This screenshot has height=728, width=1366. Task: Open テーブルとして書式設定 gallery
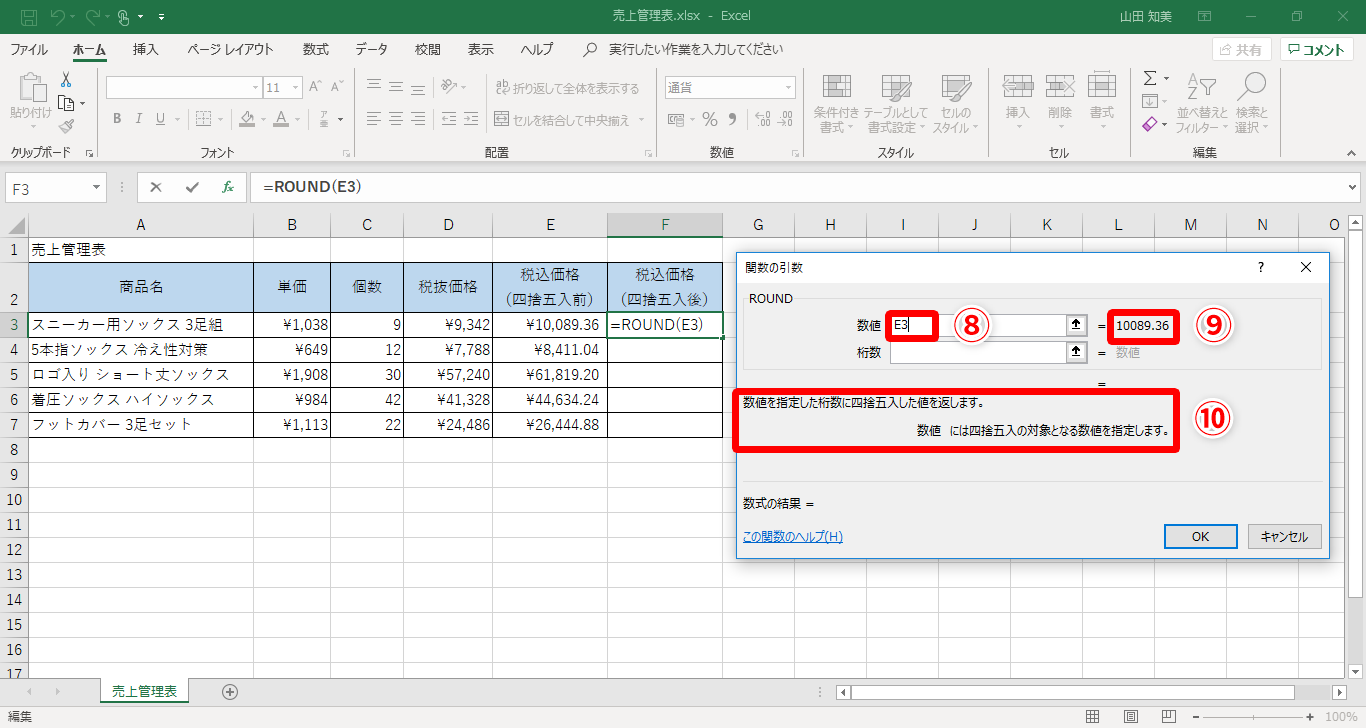(x=896, y=103)
